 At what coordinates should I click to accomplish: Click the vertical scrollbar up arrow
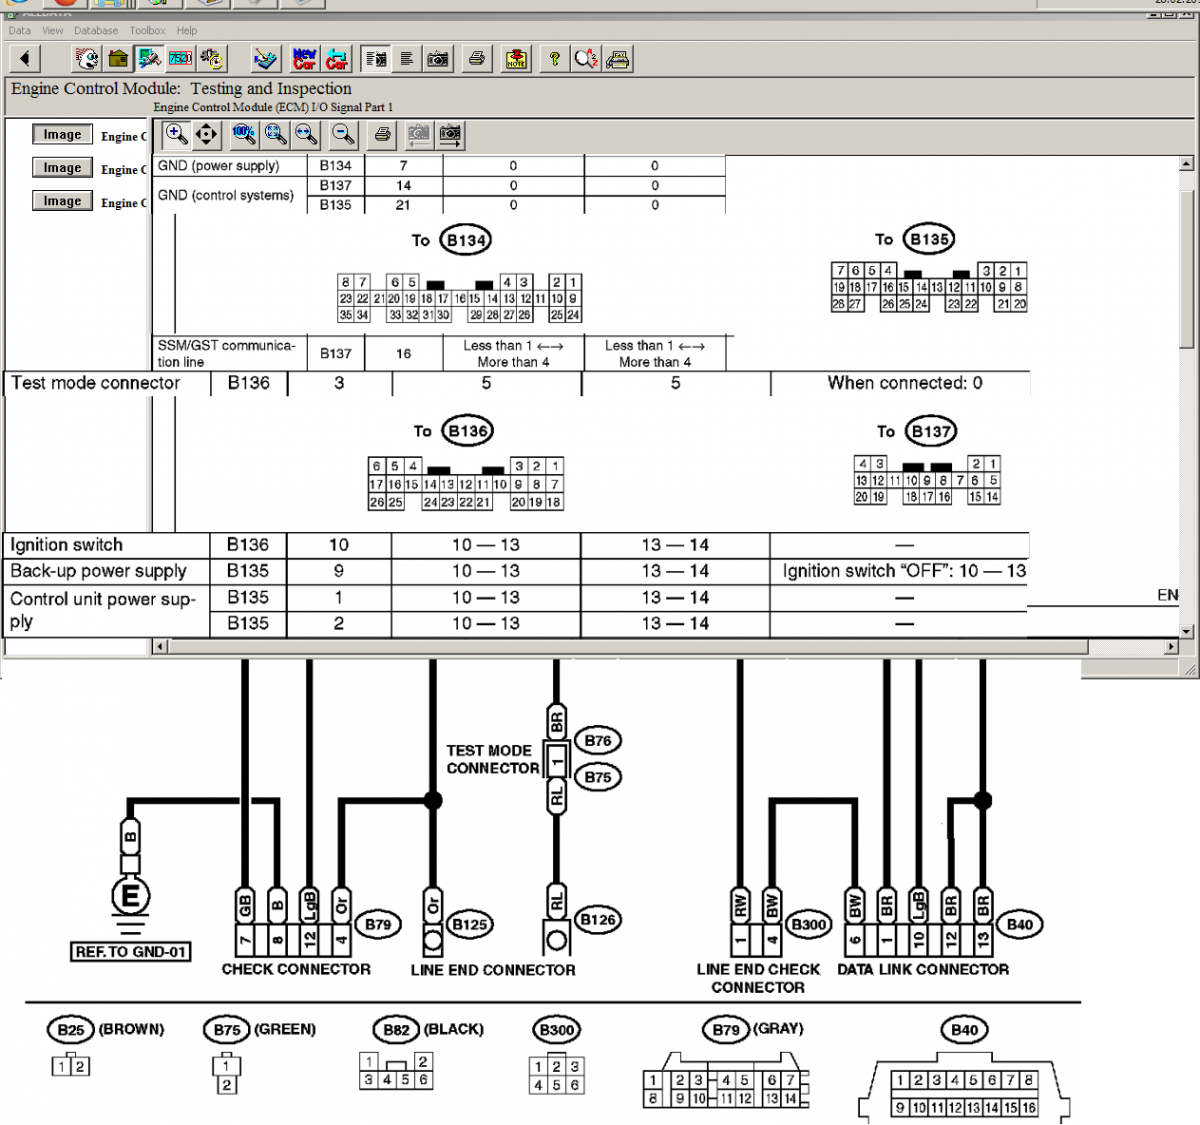pyautogui.click(x=1186, y=163)
